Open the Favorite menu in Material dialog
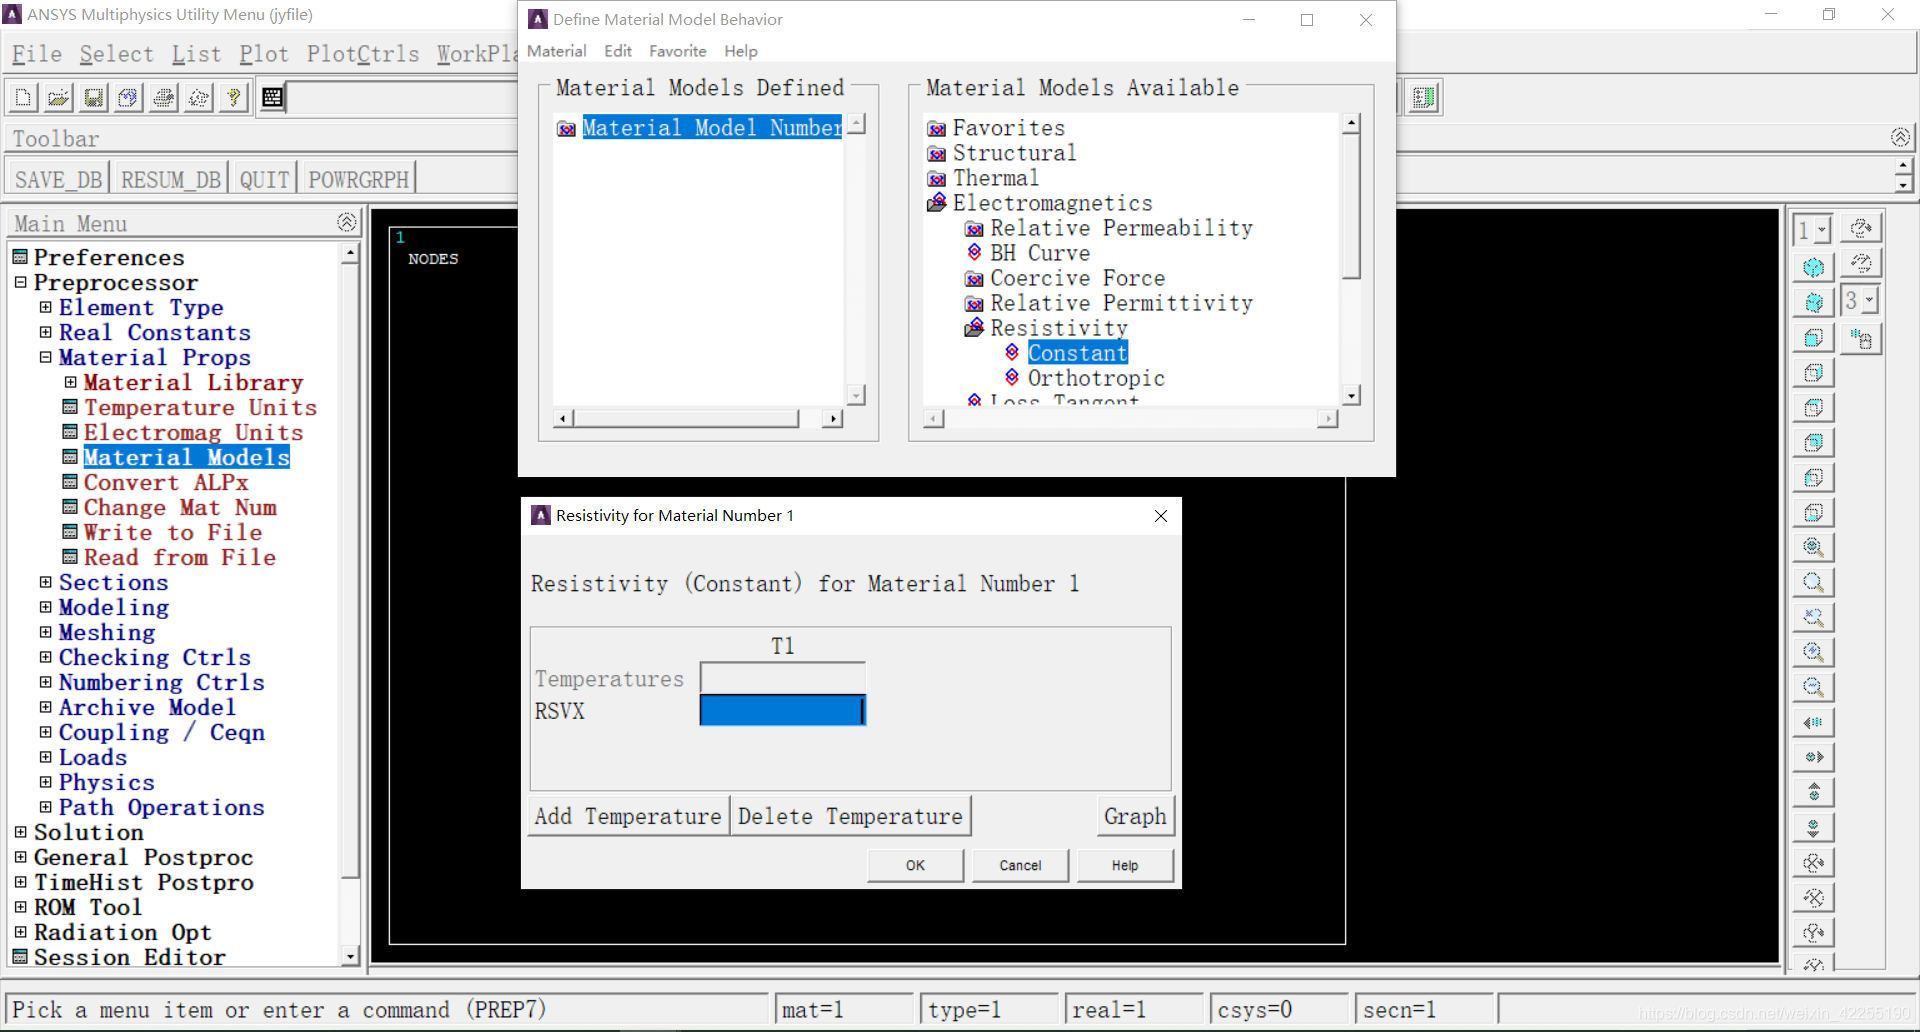Screen dimensions: 1920x1032 [677, 51]
